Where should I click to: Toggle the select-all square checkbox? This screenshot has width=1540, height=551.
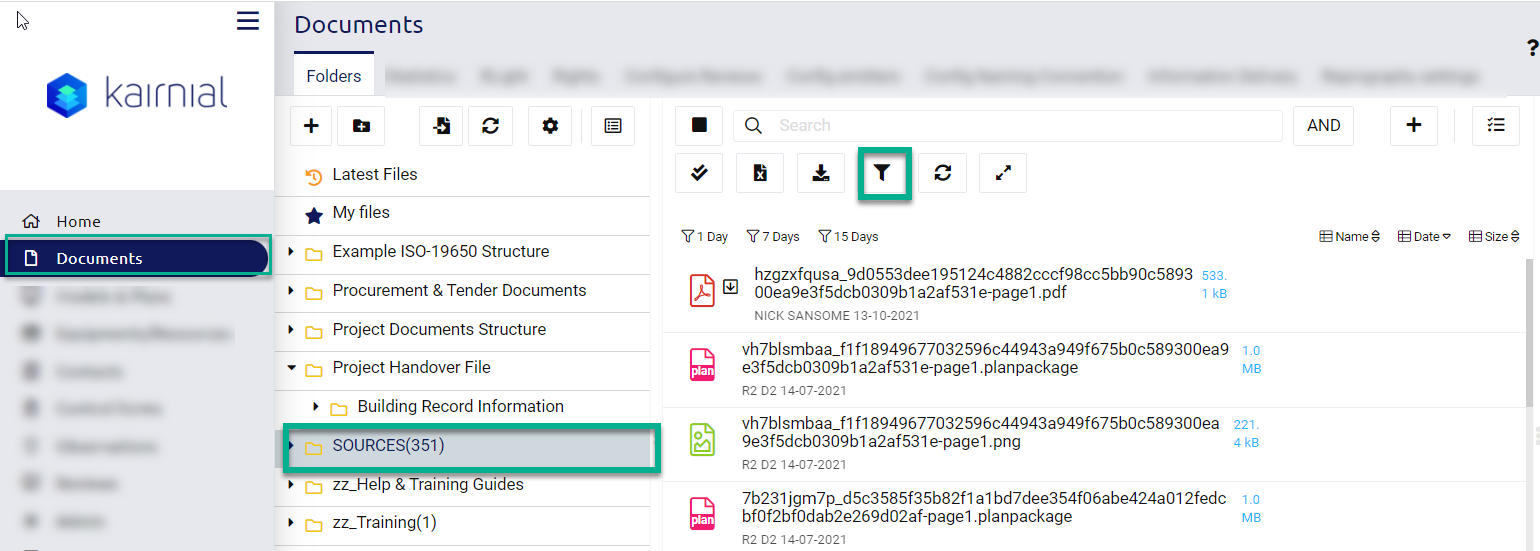[x=699, y=125]
